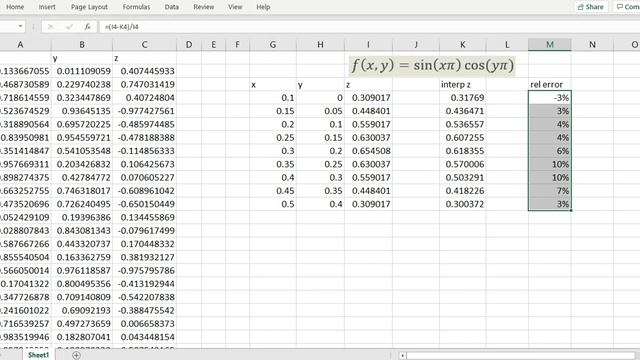Select the Sheet1 tab
Viewport: 640px width, 360px height.
pyautogui.click(x=38, y=355)
